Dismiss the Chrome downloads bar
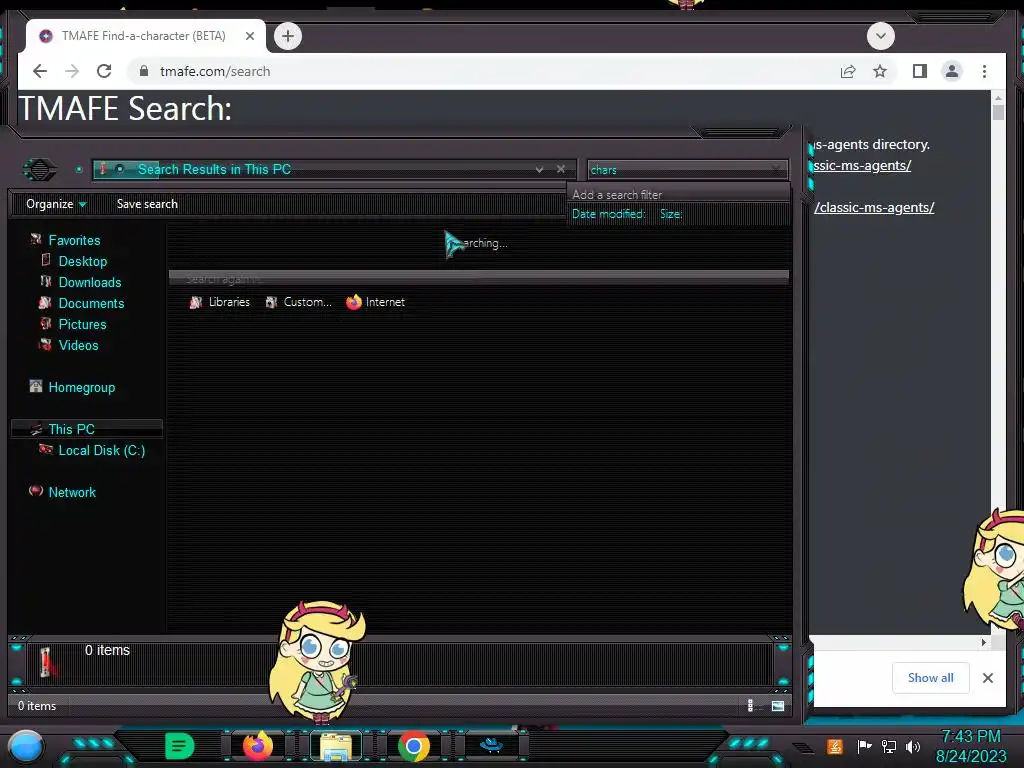 [x=988, y=678]
